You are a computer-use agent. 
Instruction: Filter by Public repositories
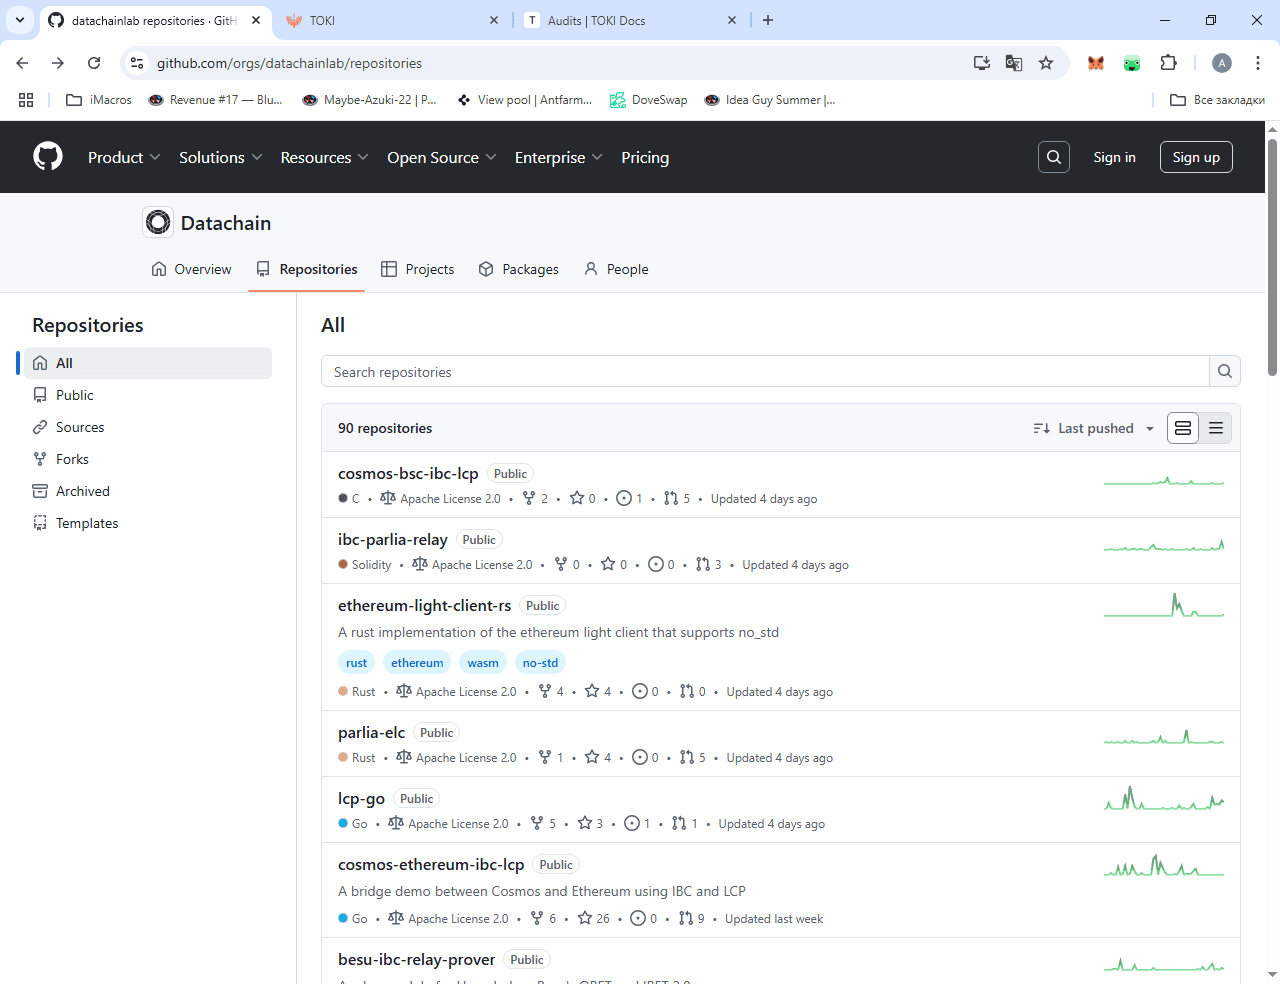148,395
